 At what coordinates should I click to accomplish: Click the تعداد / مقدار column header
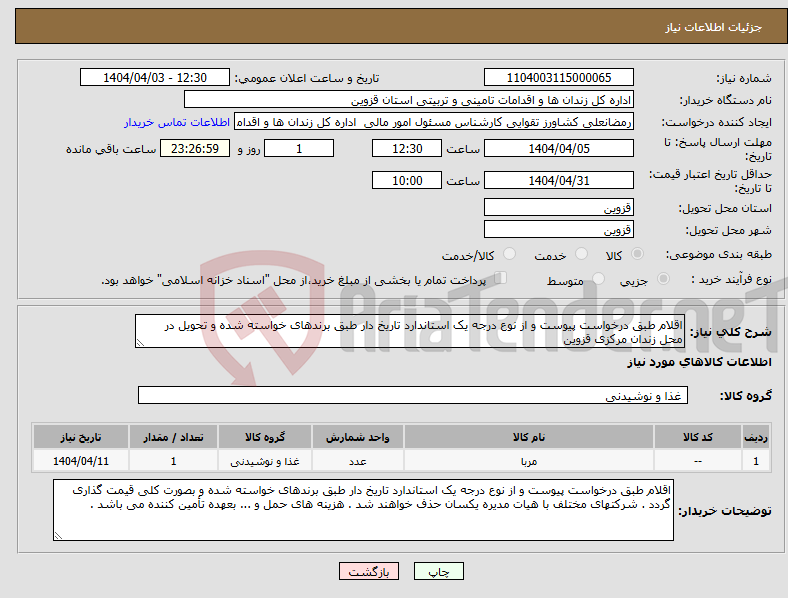click(x=173, y=437)
